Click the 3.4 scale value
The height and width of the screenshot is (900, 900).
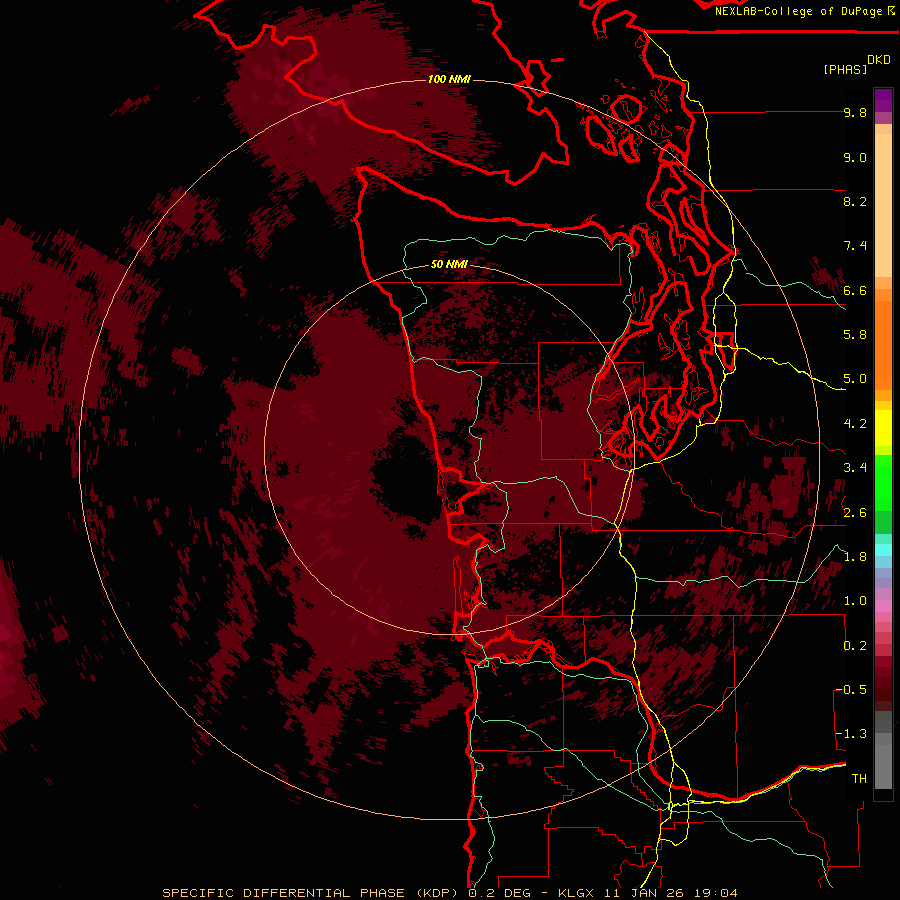(855, 468)
